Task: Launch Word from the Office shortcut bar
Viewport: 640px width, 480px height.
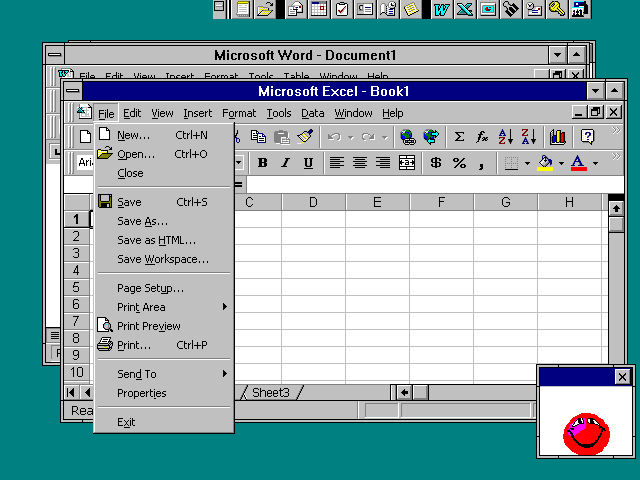Action: pyautogui.click(x=441, y=9)
